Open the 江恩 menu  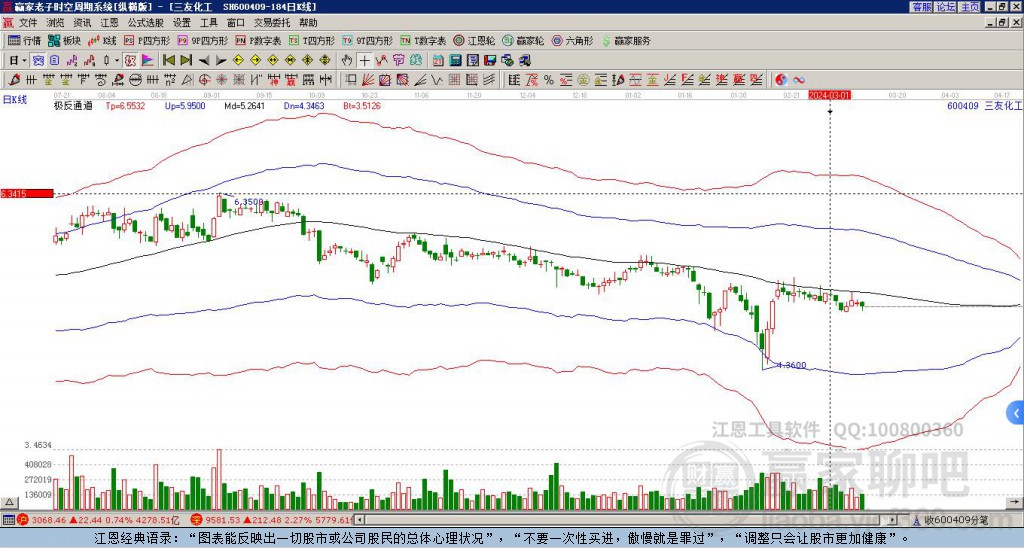(x=110, y=23)
